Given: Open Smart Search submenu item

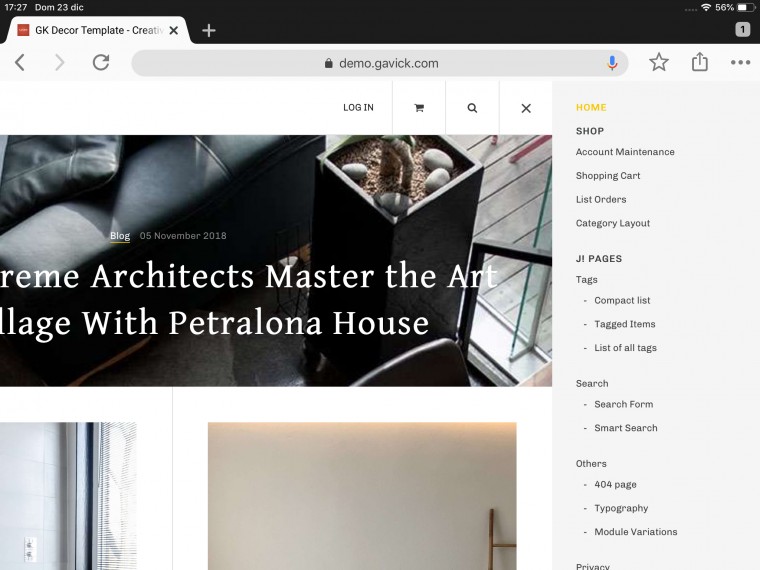Looking at the screenshot, I should 626,428.
